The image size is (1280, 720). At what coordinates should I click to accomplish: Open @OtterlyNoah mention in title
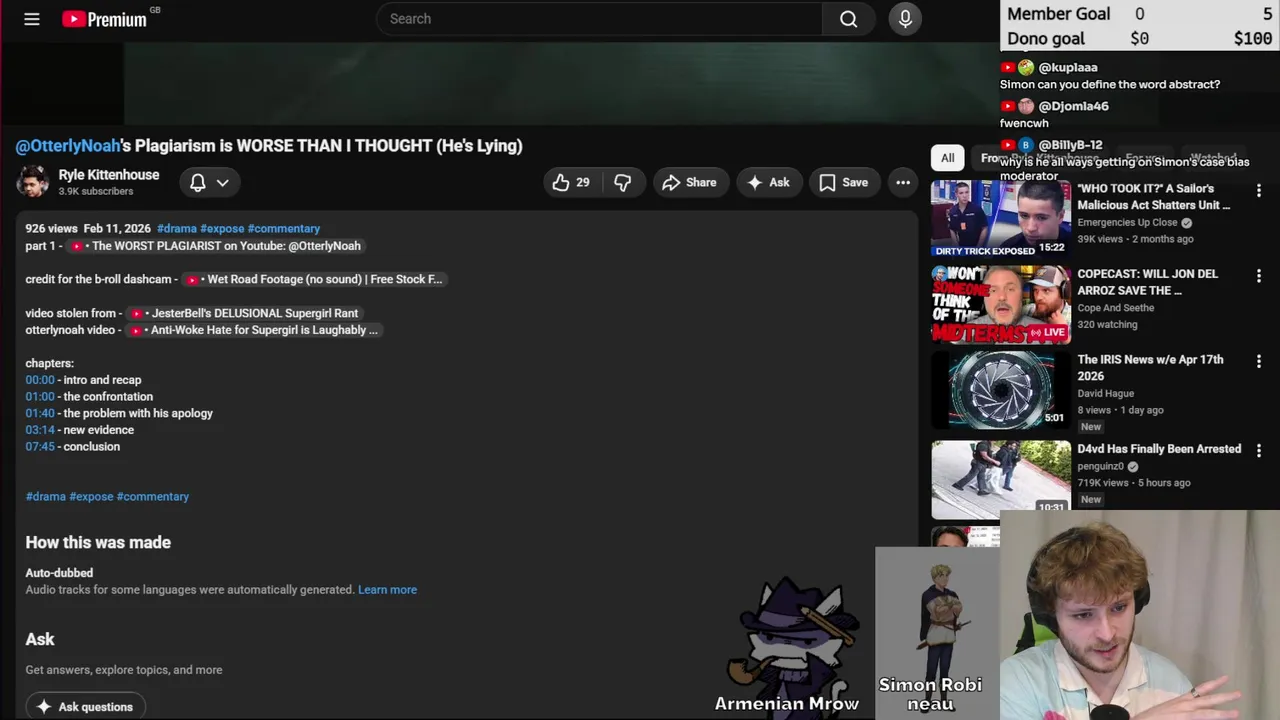68,146
